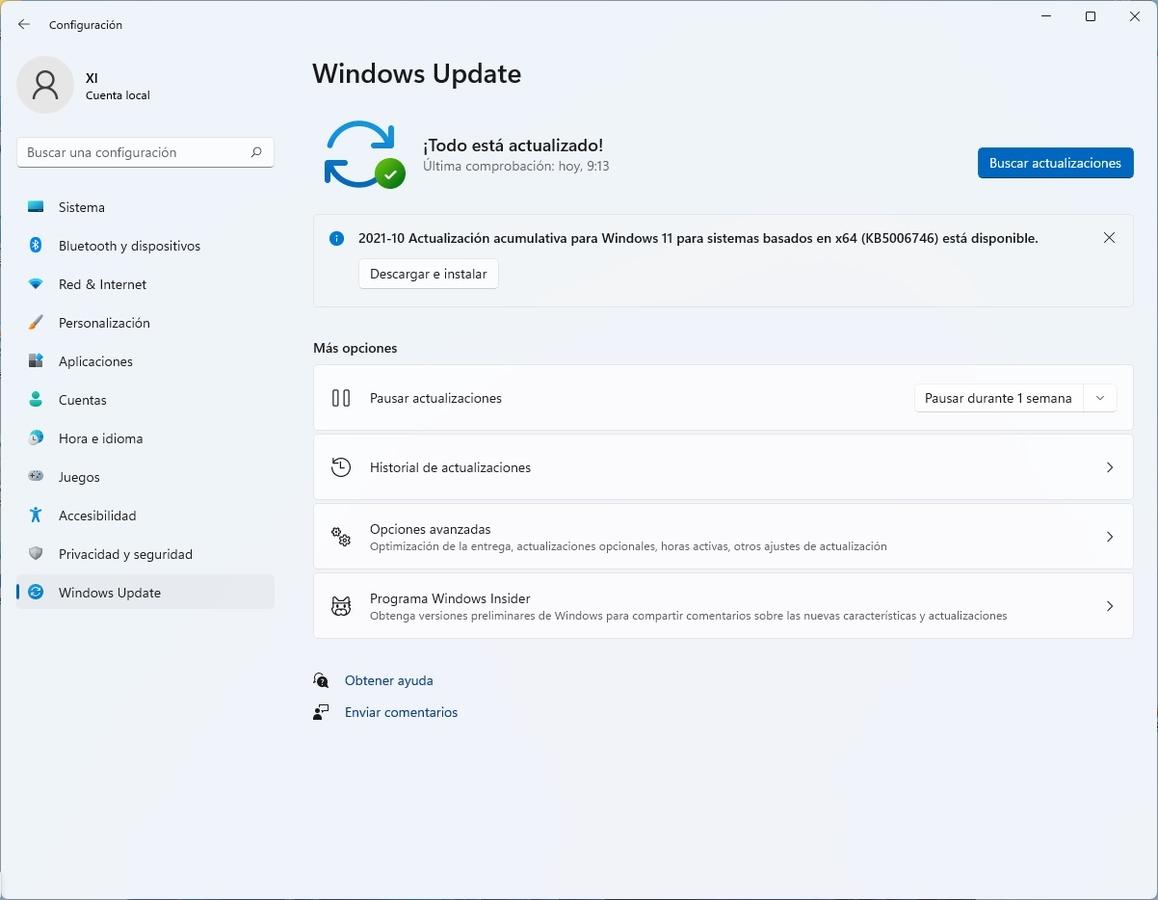Screen dimensions: 1158x900
Task: Go to Hora e idioma
Action: coord(145,438)
